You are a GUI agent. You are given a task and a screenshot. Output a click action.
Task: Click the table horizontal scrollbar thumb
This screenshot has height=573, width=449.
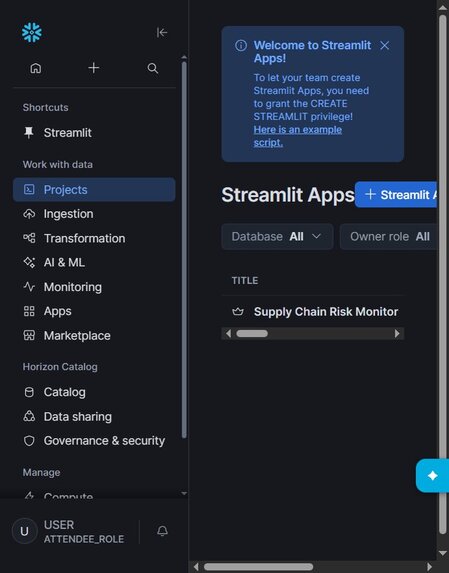(x=252, y=333)
